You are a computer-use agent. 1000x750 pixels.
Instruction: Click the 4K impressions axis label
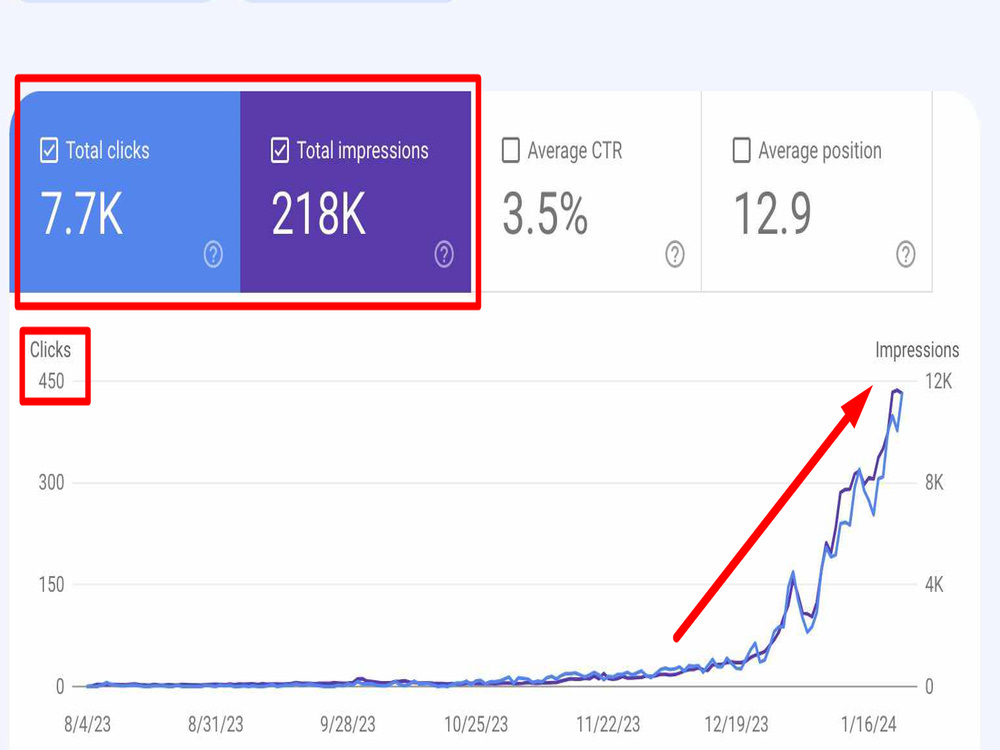(x=934, y=584)
